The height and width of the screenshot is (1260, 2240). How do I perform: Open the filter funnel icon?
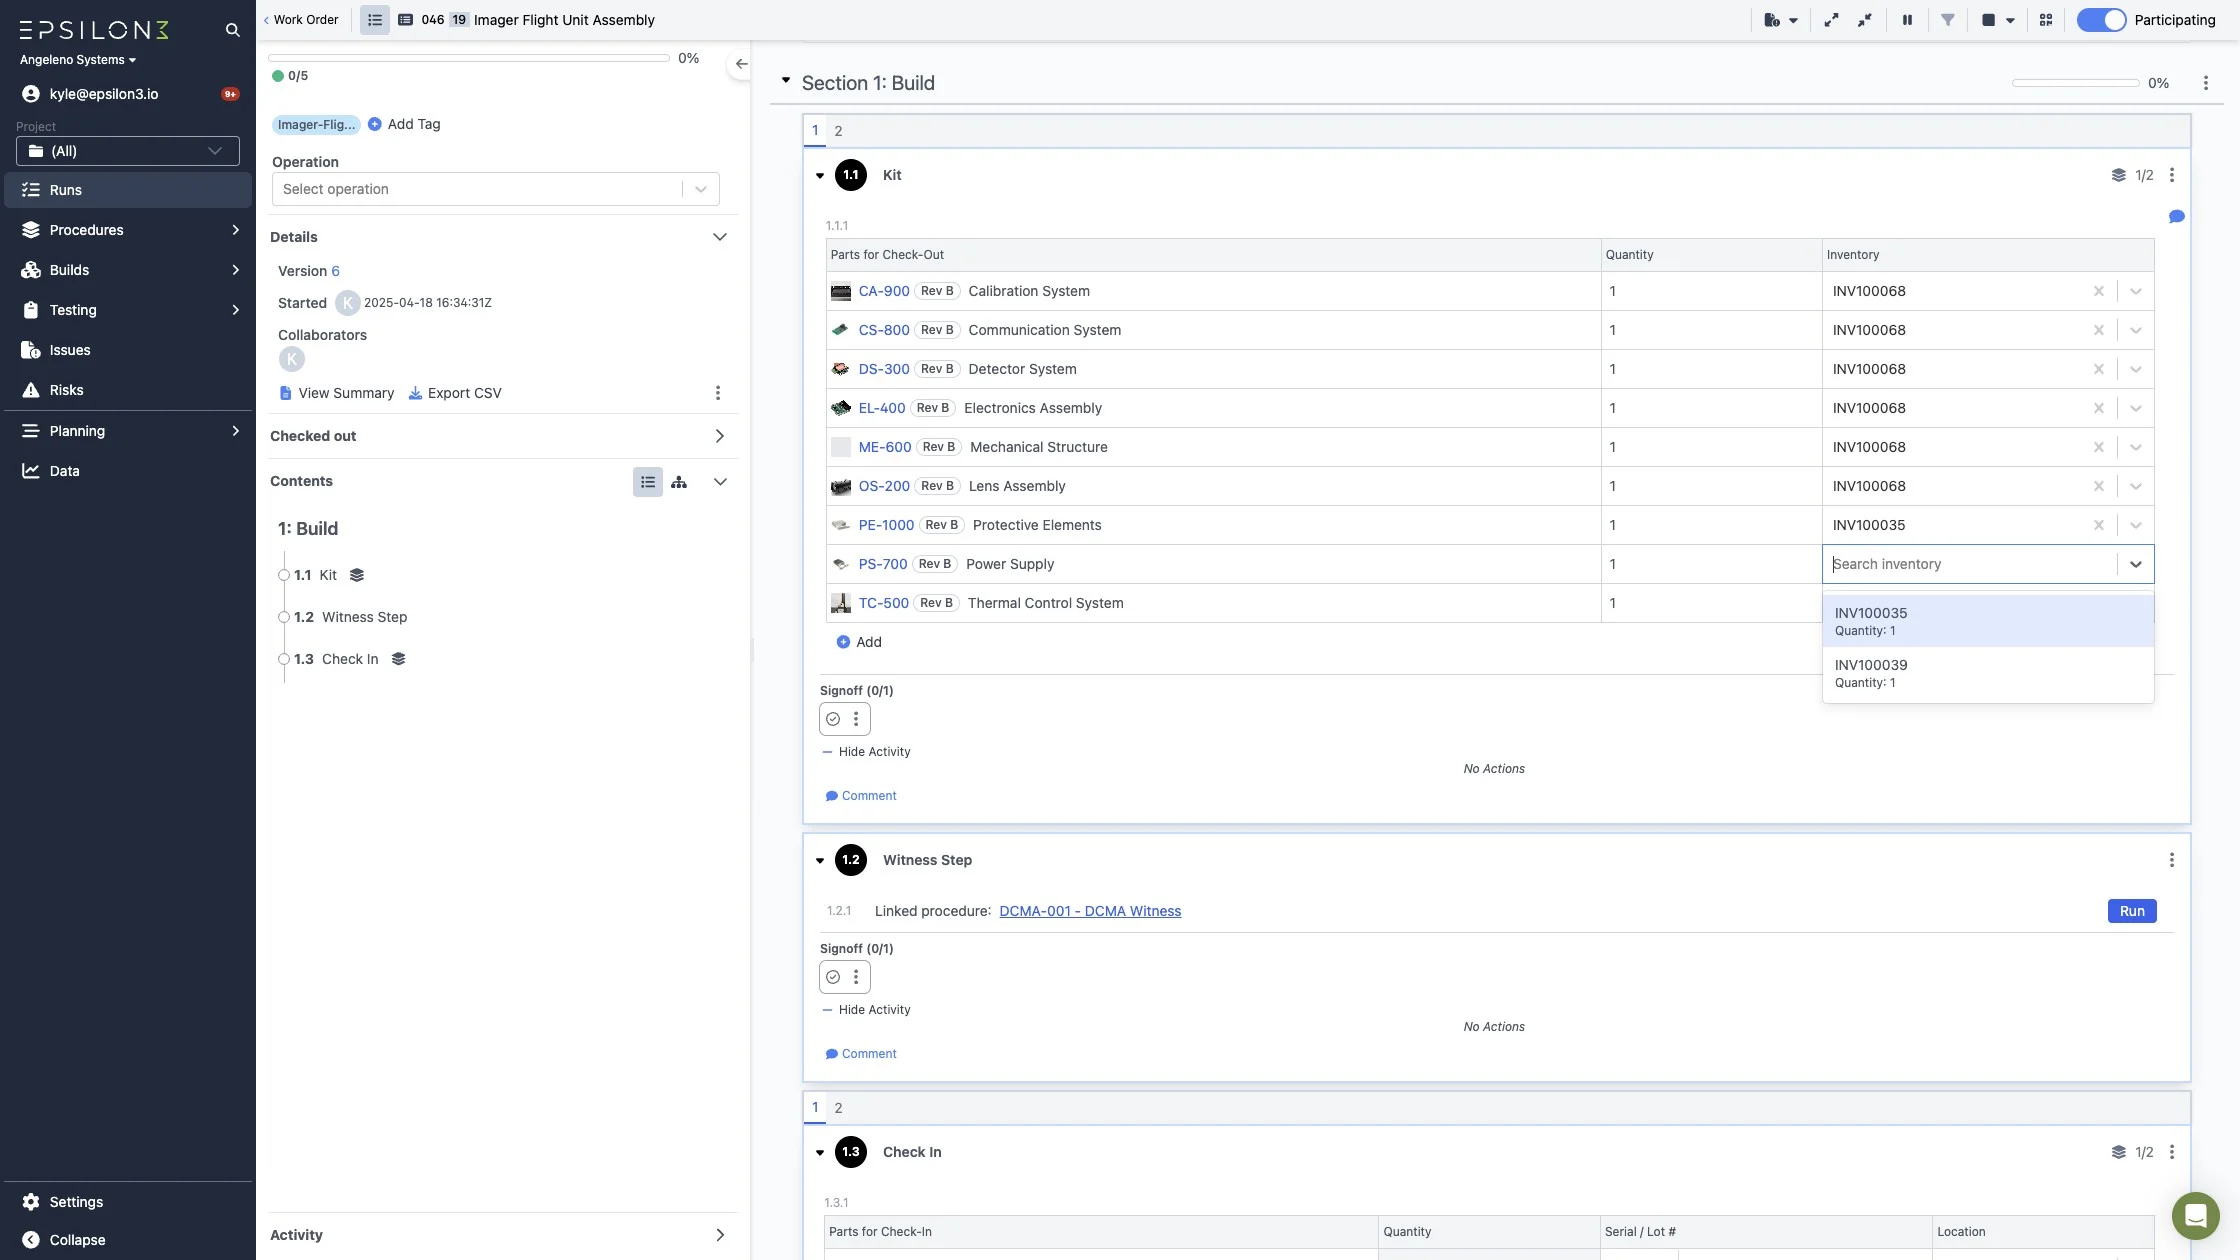coord(1947,20)
